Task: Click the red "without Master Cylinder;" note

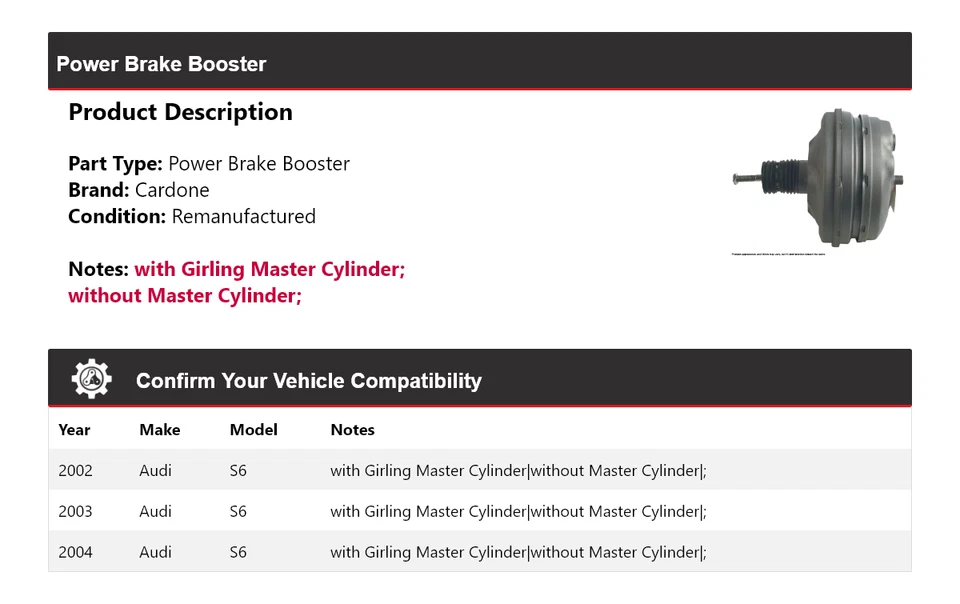Action: coord(185,295)
